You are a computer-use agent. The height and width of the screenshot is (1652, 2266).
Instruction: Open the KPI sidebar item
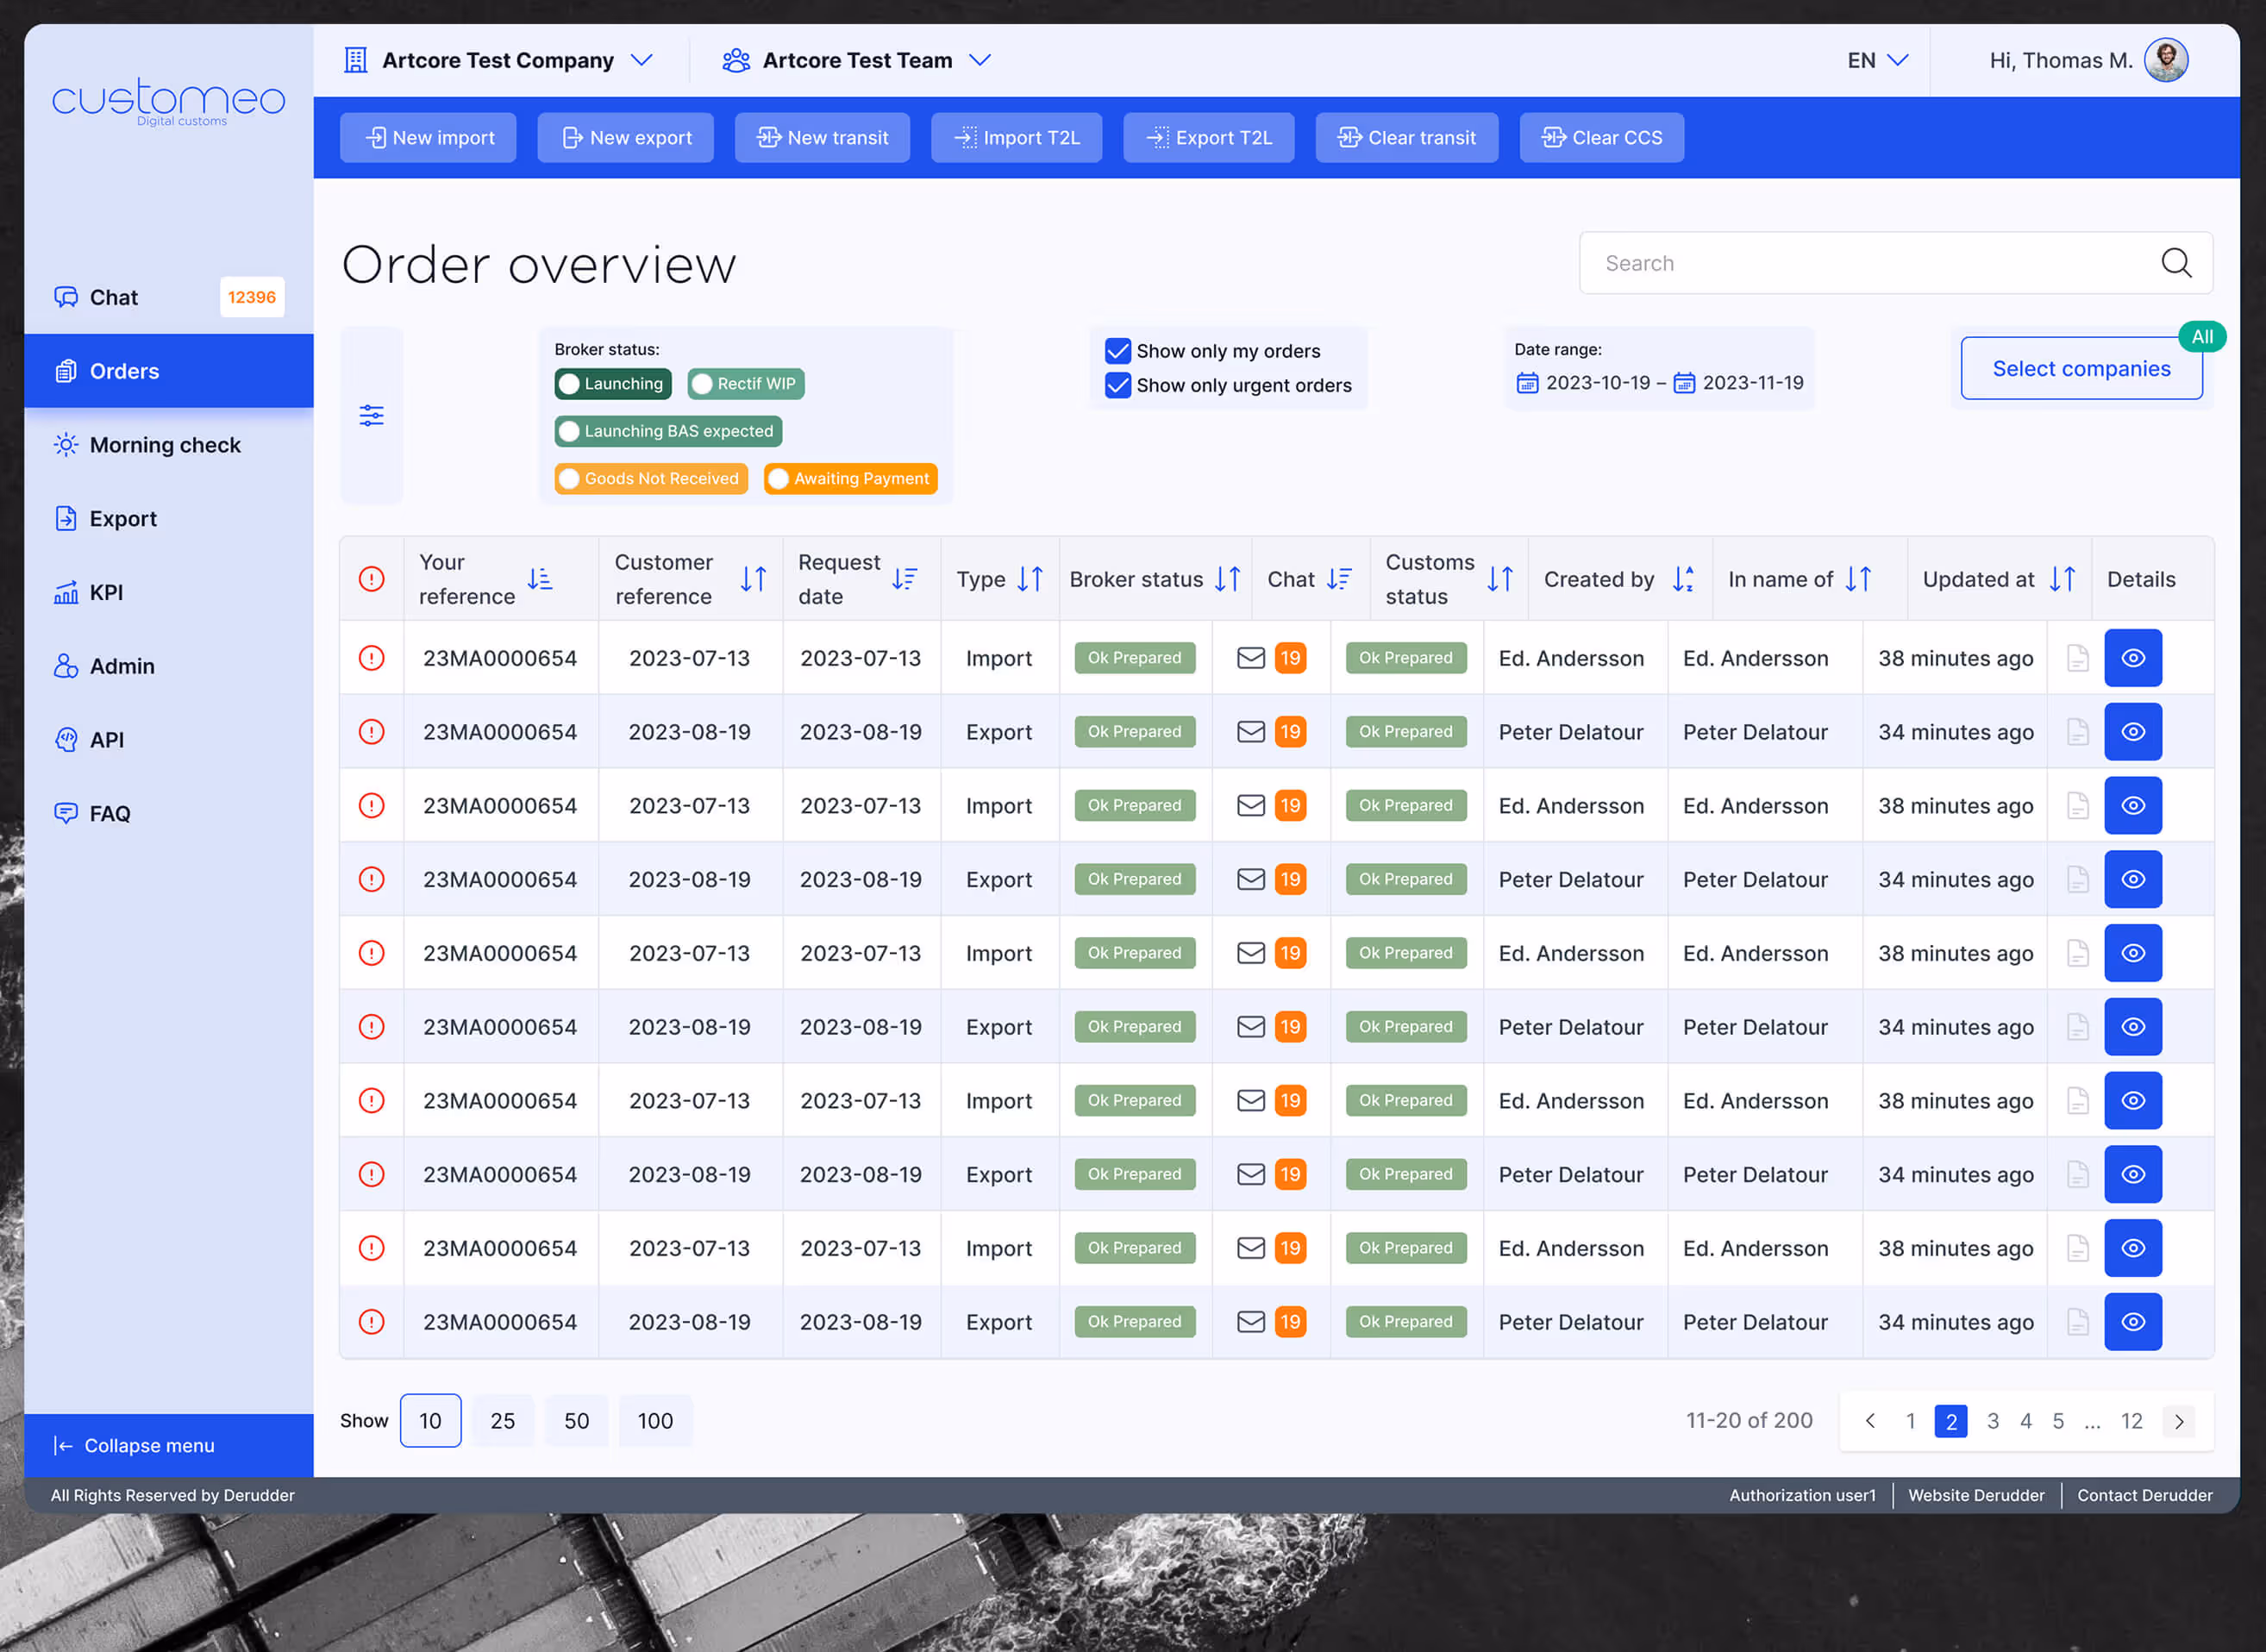click(x=106, y=592)
